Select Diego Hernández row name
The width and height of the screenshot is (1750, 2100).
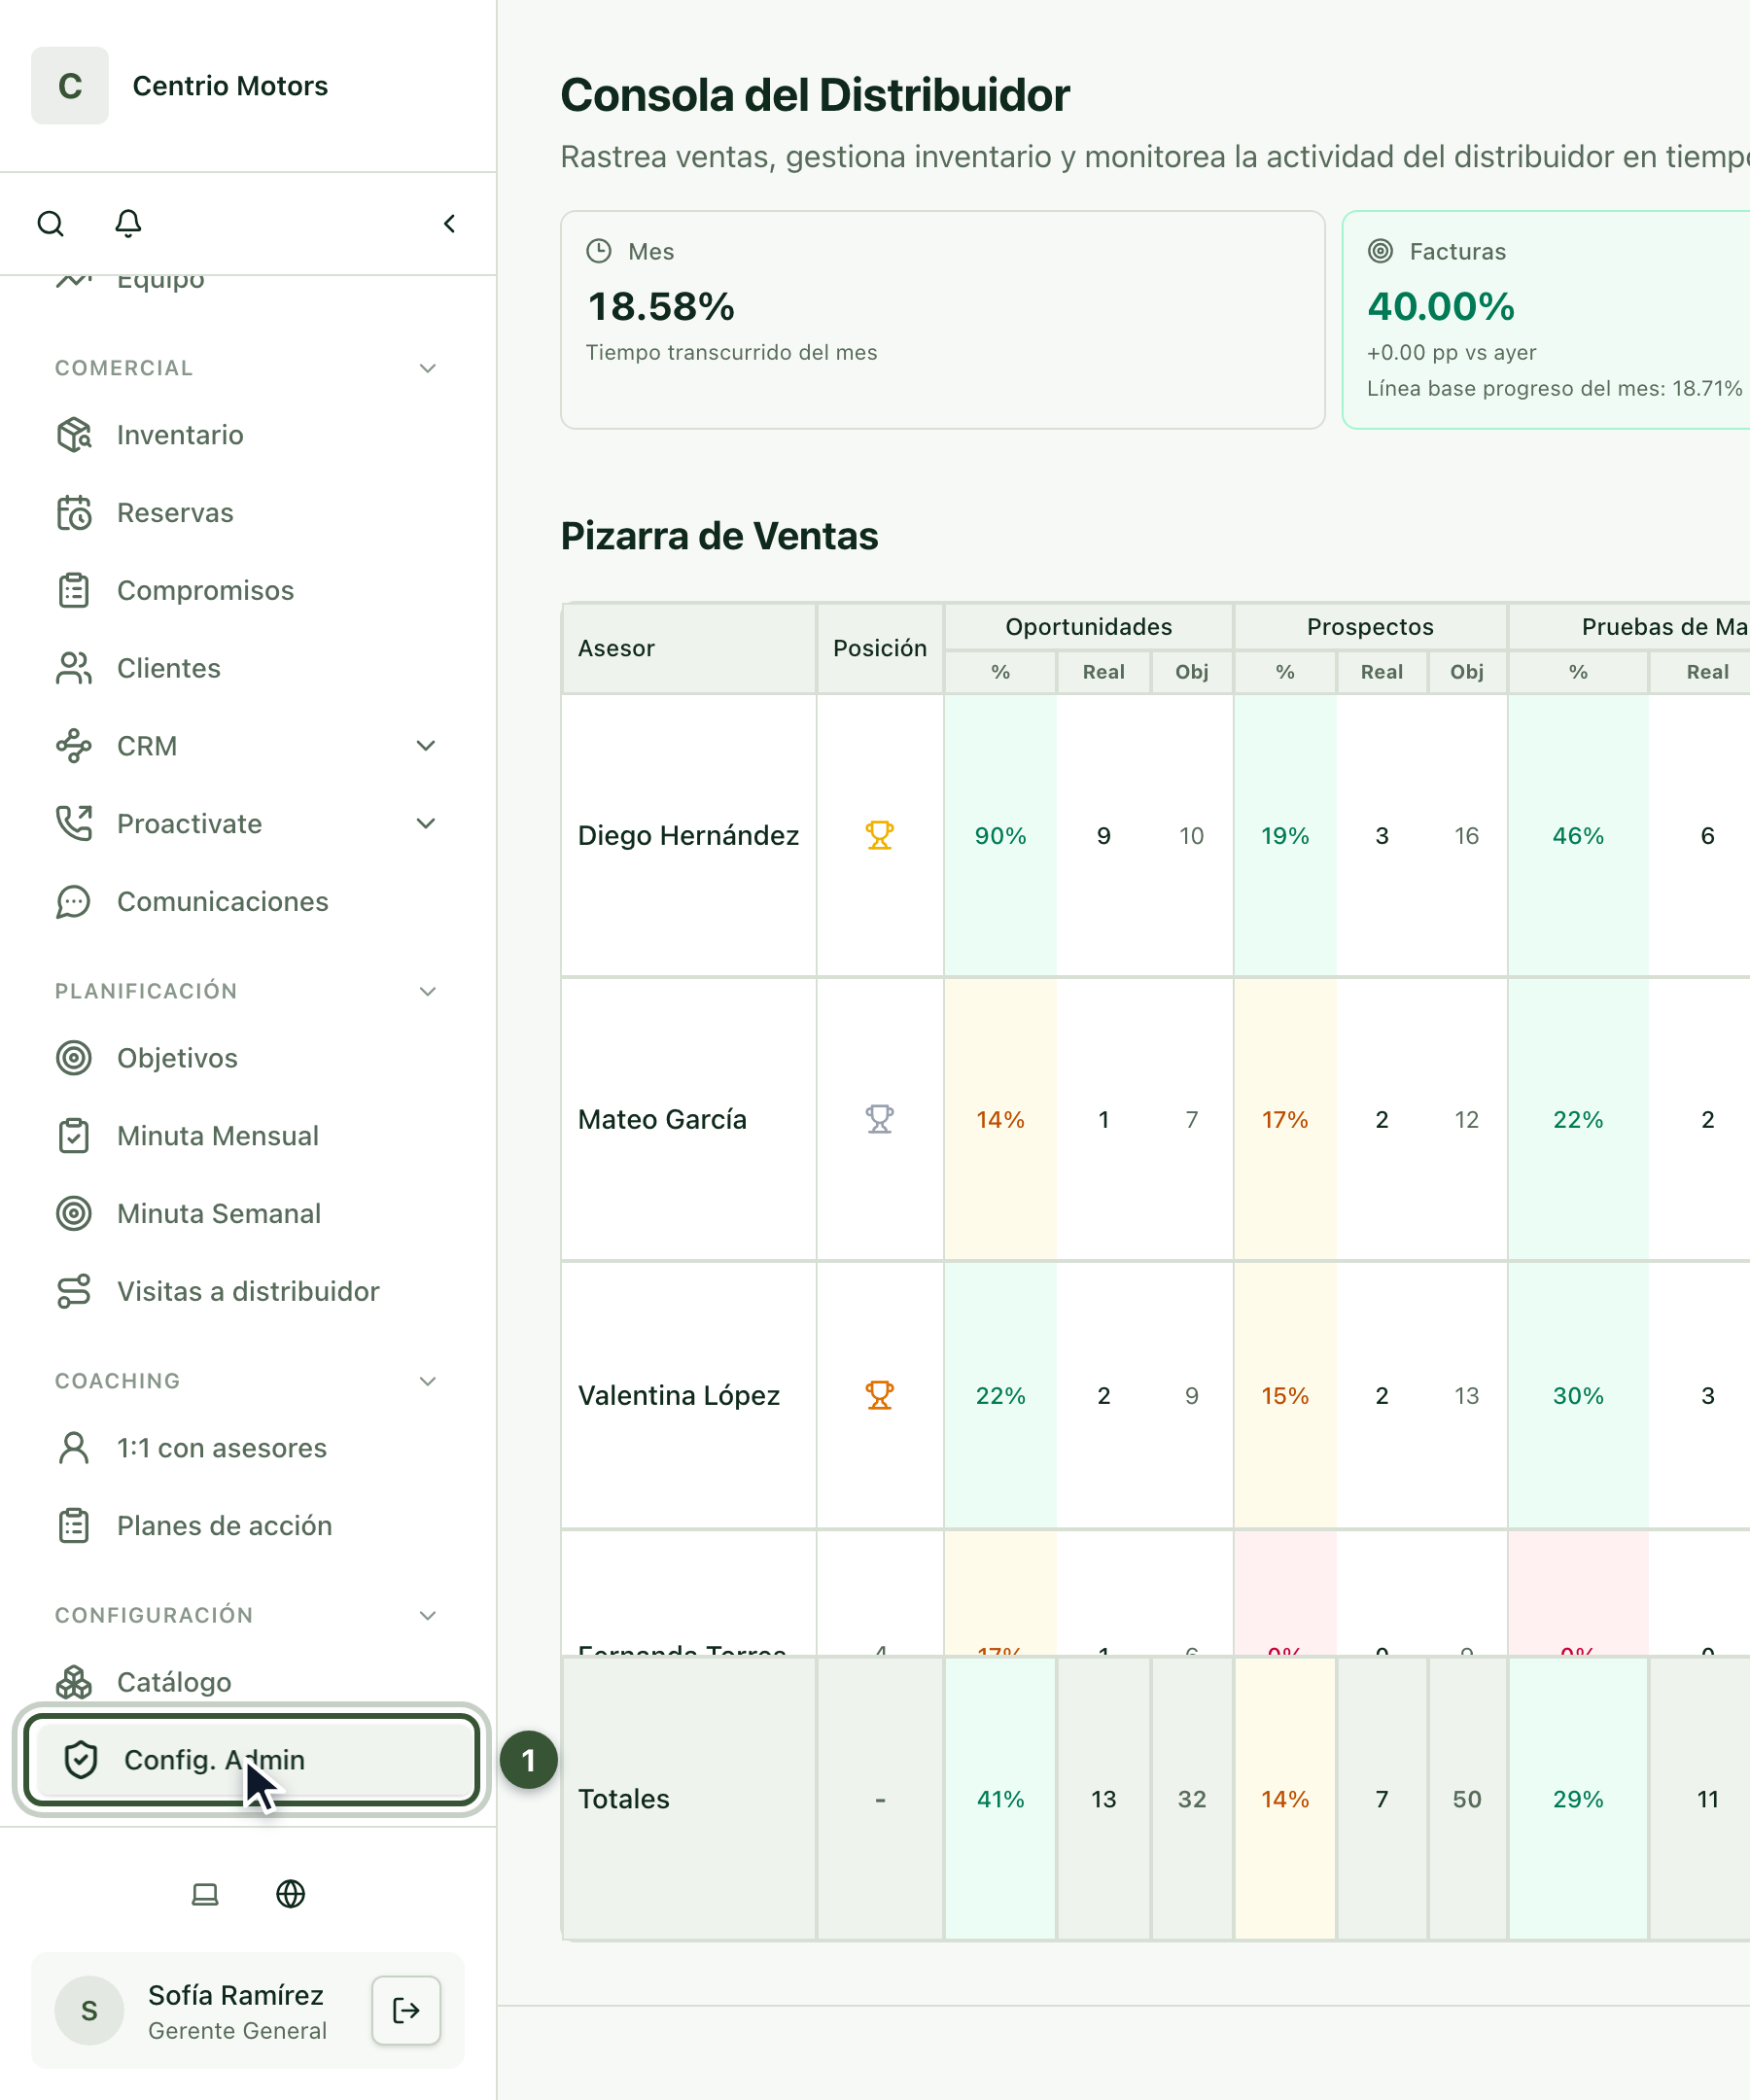point(688,835)
